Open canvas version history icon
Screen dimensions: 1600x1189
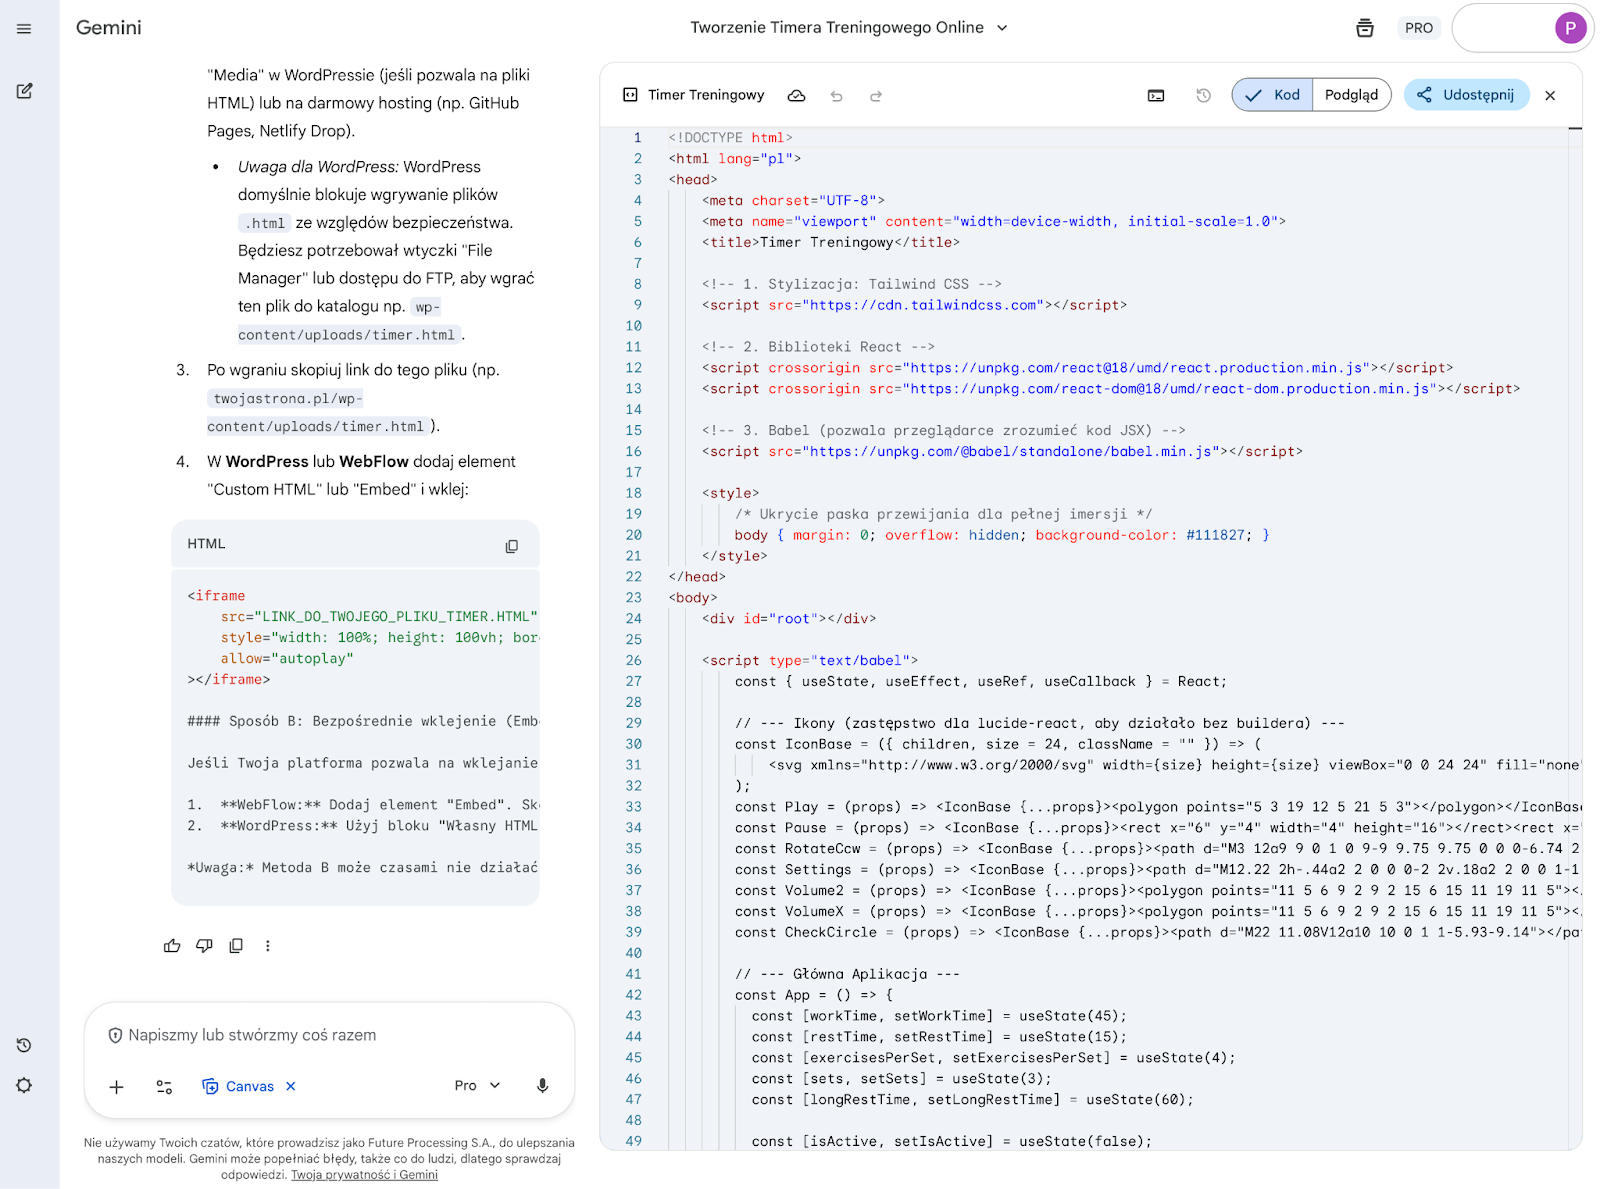pos(1203,95)
